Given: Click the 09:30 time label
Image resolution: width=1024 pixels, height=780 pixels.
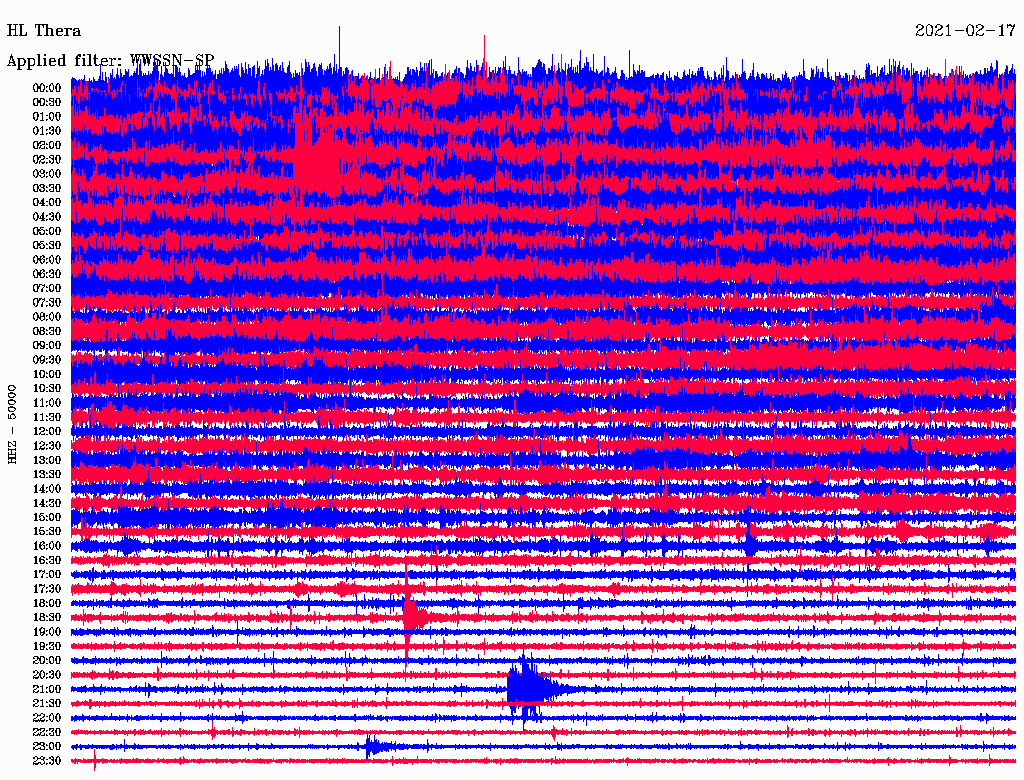Looking at the screenshot, I should click(x=47, y=360).
